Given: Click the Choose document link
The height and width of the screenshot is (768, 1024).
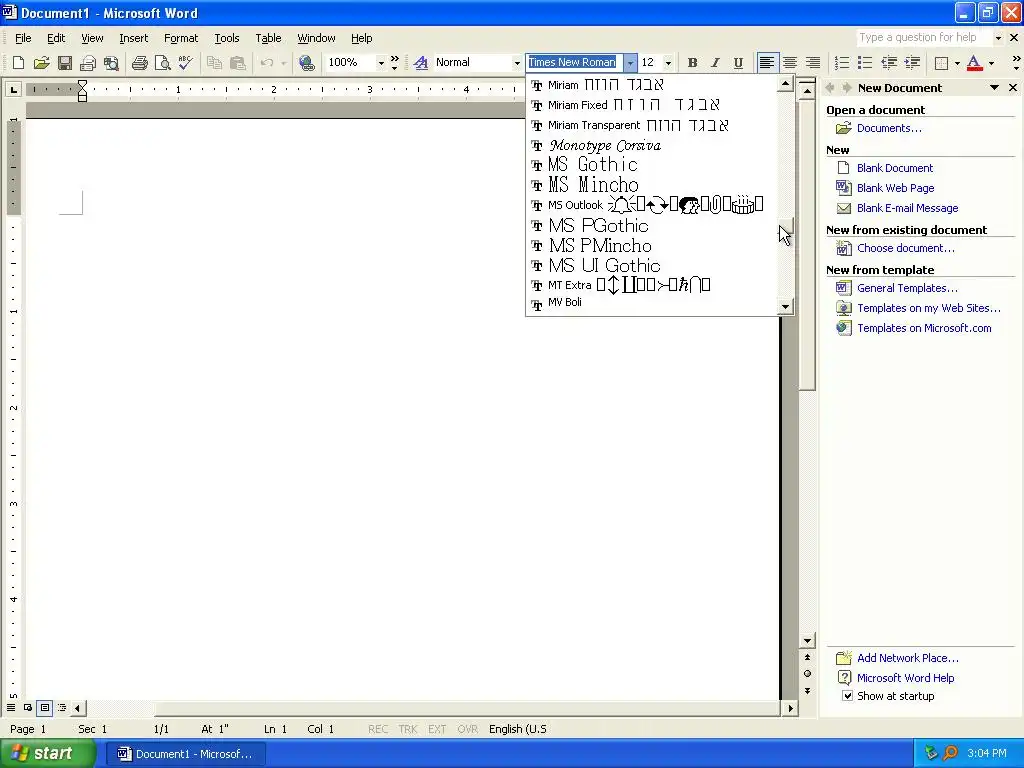Looking at the screenshot, I should tap(906, 248).
